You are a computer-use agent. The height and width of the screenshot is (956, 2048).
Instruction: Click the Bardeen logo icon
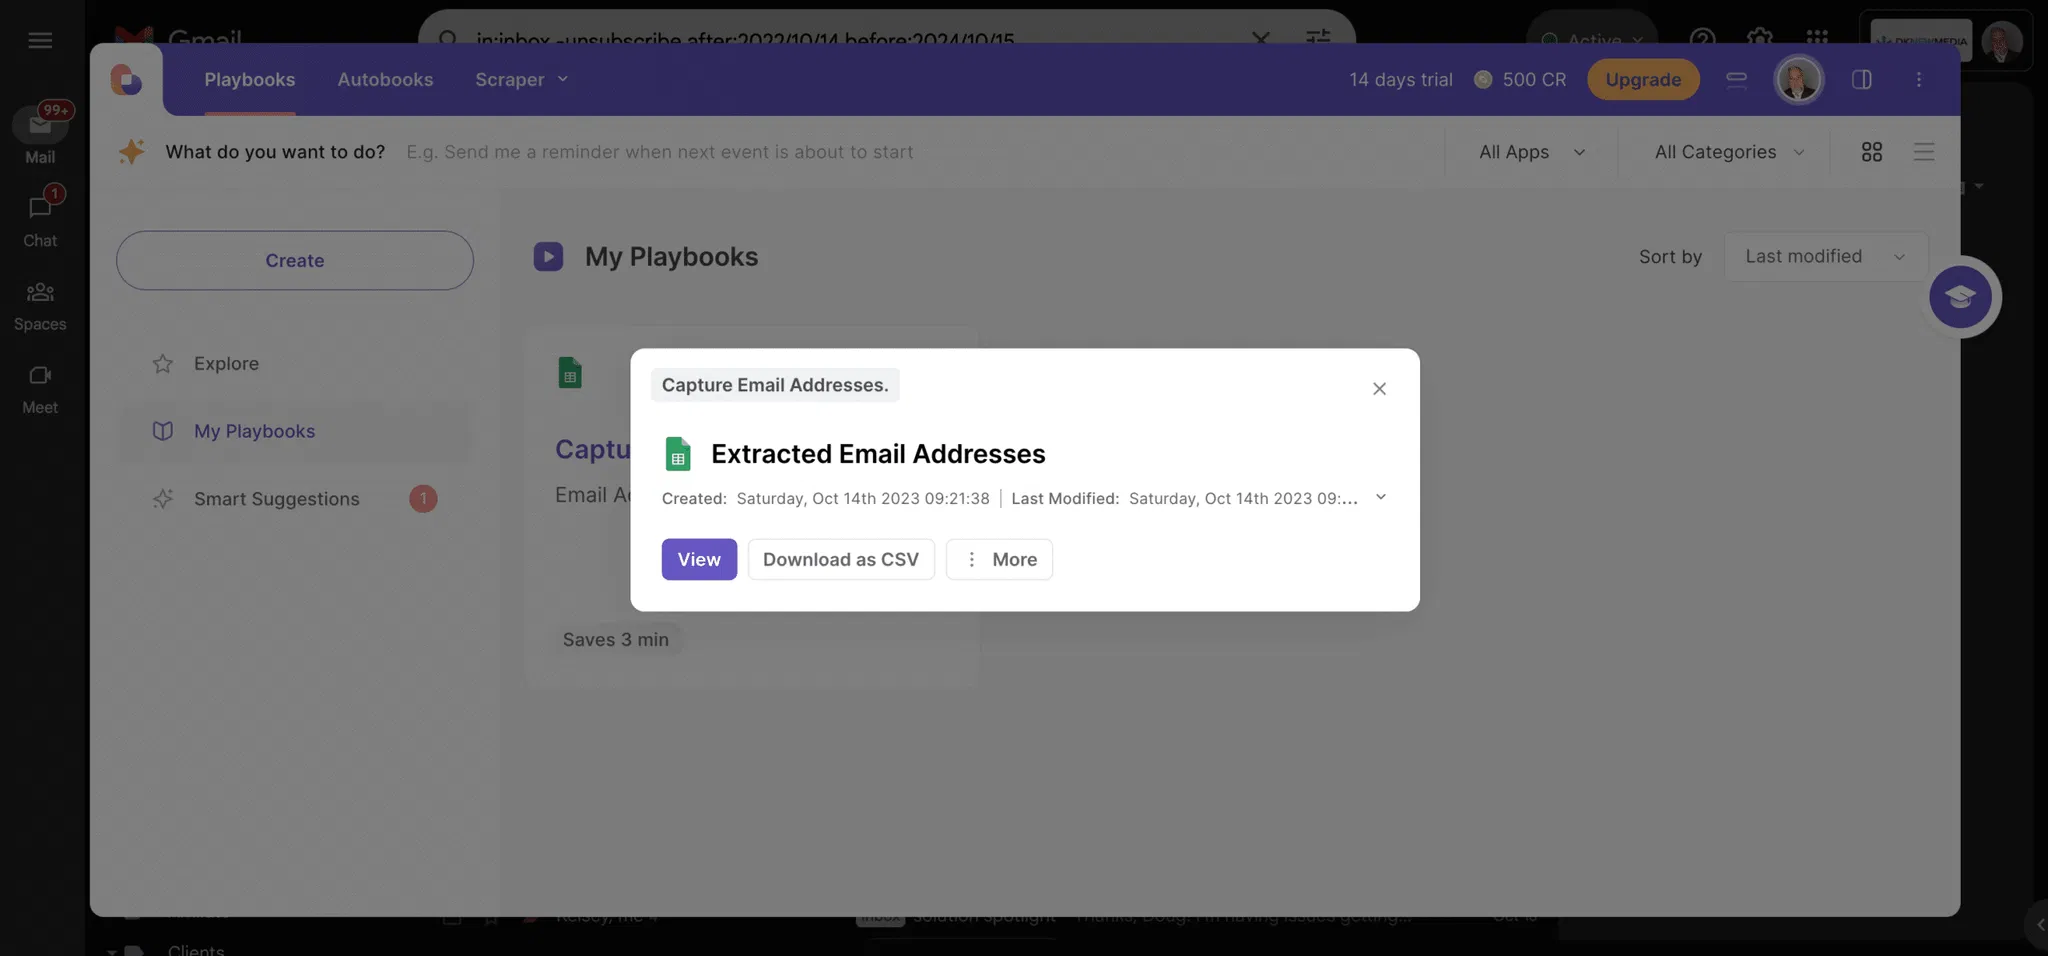click(126, 79)
